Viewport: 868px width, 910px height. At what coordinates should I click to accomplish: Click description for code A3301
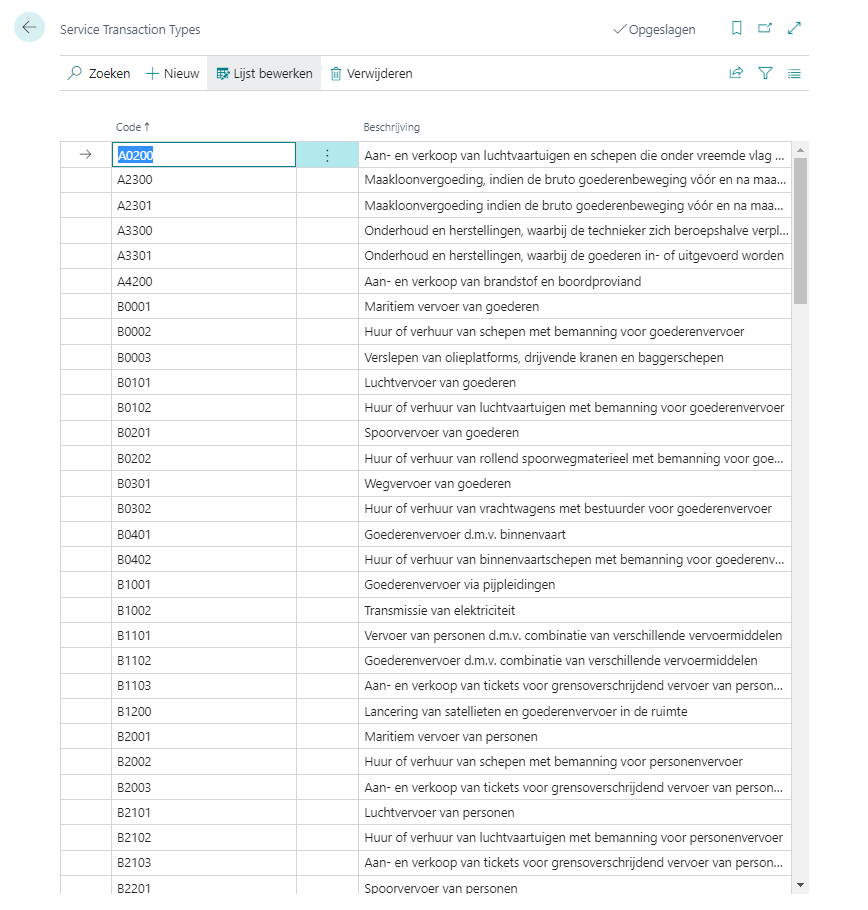click(574, 256)
